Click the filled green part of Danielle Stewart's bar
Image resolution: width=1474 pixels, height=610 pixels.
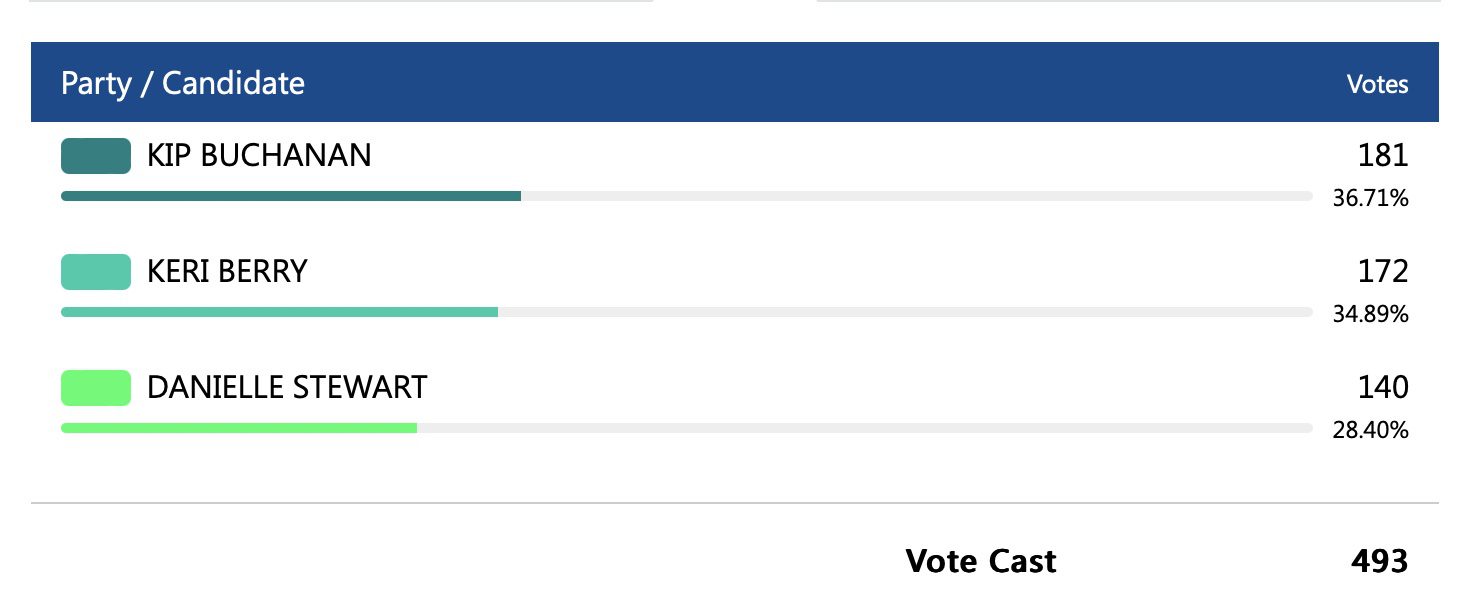click(x=238, y=428)
